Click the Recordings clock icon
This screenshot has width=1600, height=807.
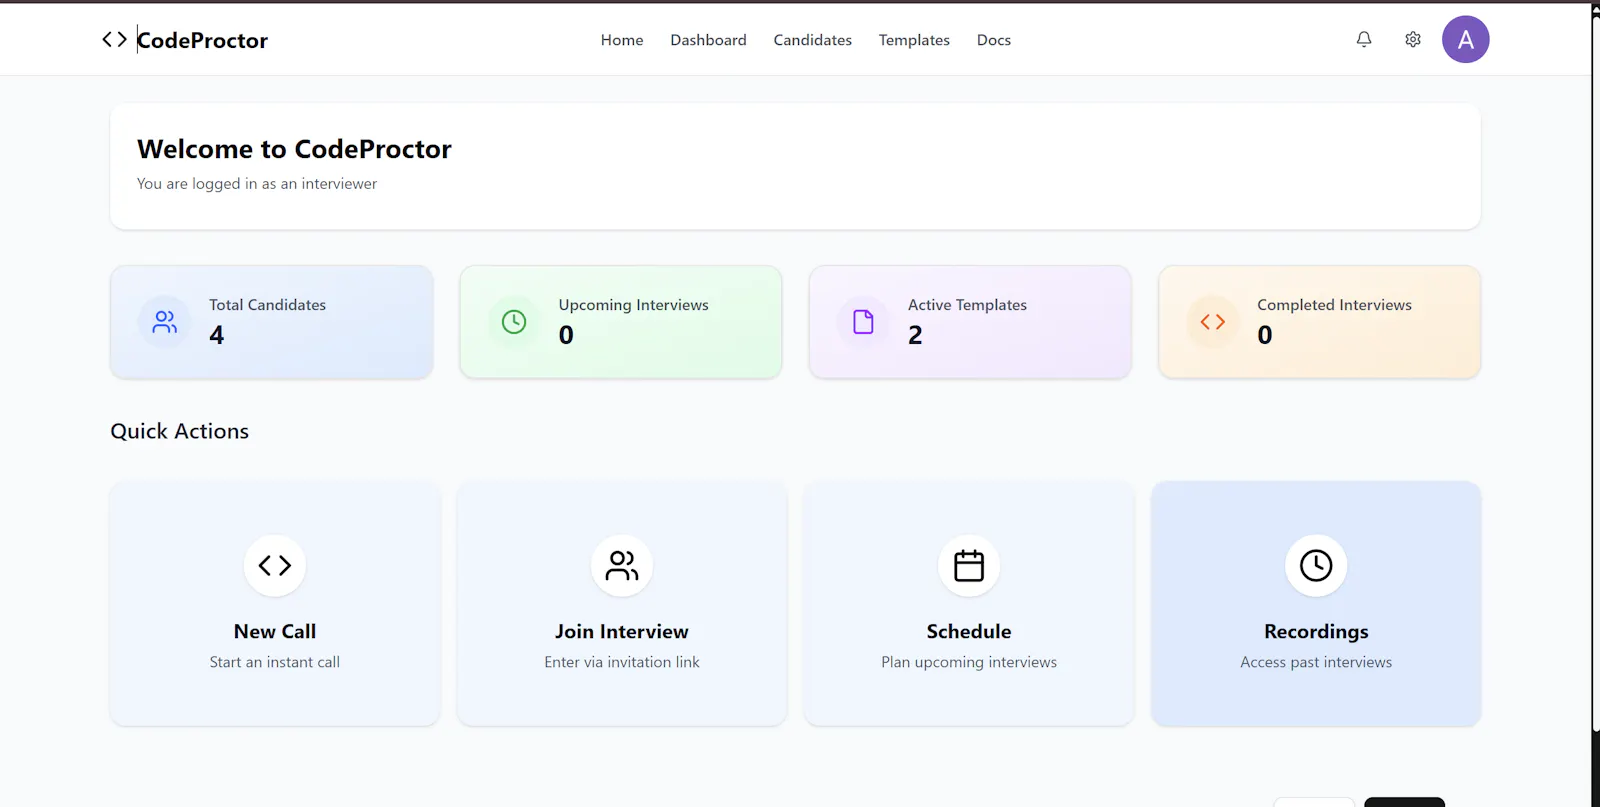coord(1316,566)
